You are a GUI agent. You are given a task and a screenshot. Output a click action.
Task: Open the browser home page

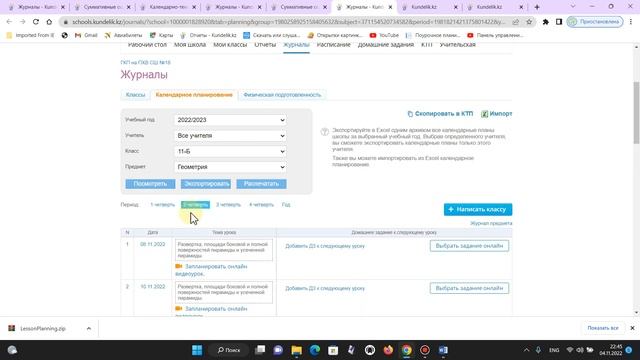click(49, 22)
